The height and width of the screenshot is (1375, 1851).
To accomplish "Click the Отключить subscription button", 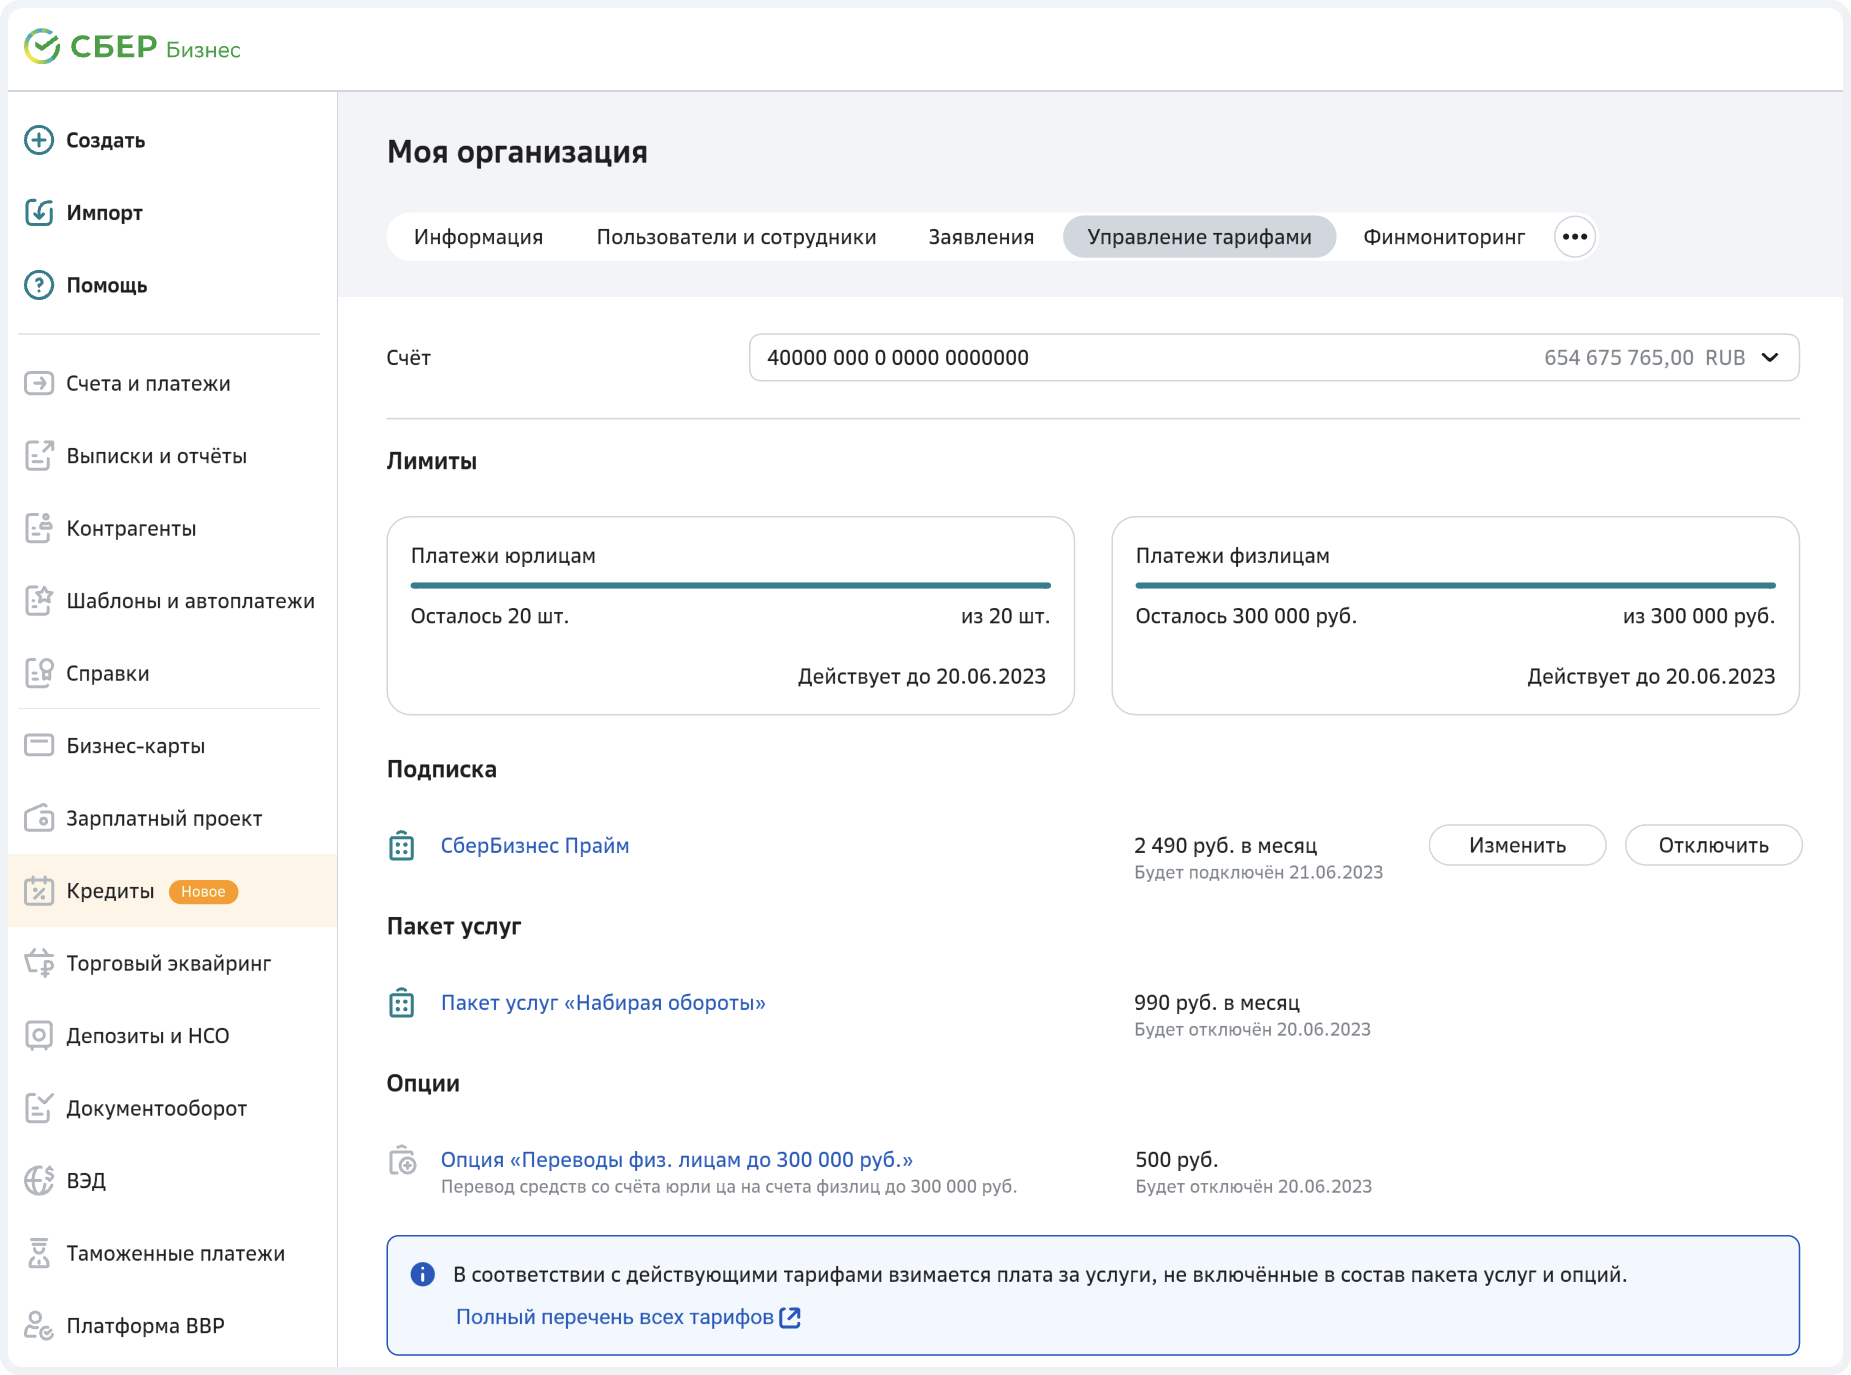I will 1713,845.
